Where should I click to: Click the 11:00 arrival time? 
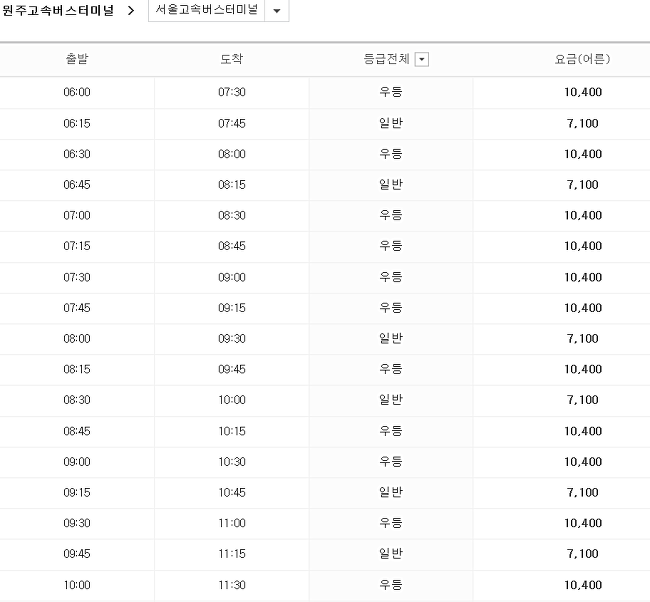pos(232,523)
